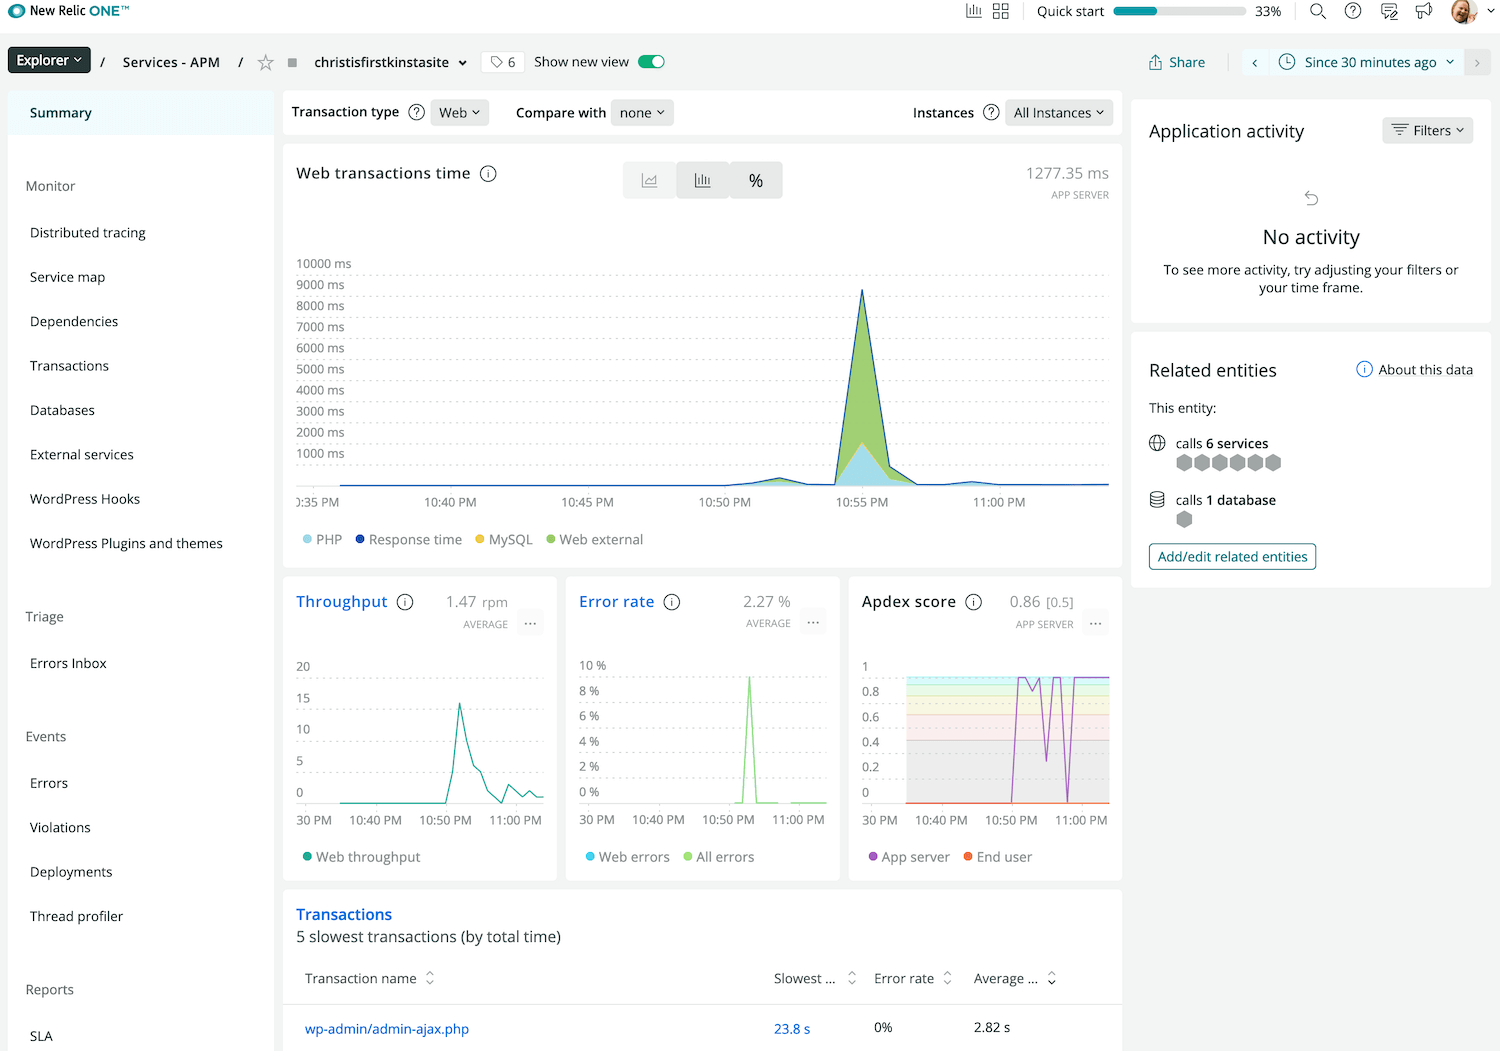Toggle the MySQL legend series
This screenshot has width=1500, height=1051.
(504, 539)
